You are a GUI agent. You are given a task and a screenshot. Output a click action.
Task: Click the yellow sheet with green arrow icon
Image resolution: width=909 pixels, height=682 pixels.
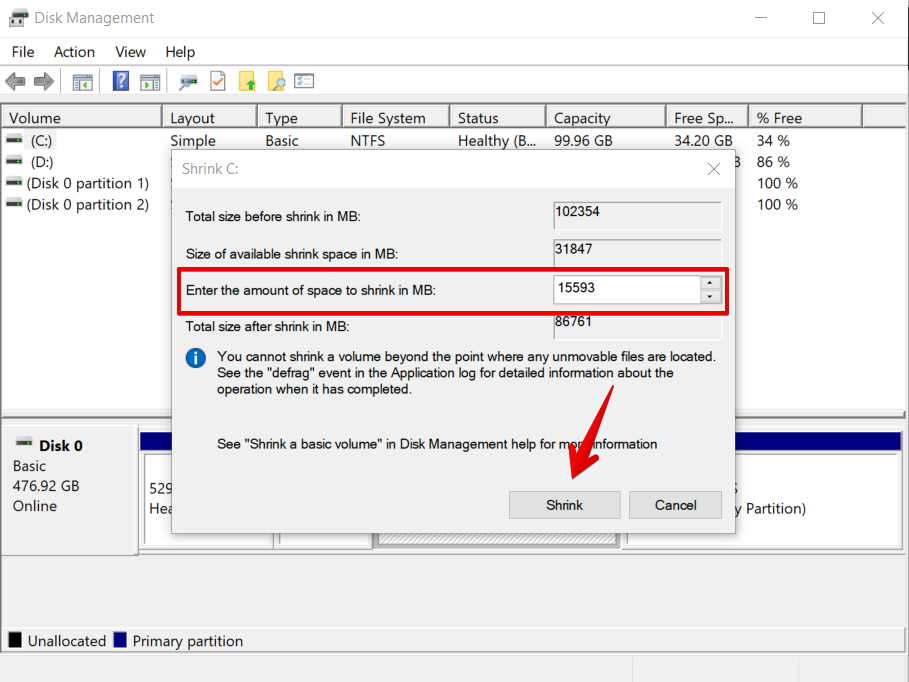247,82
